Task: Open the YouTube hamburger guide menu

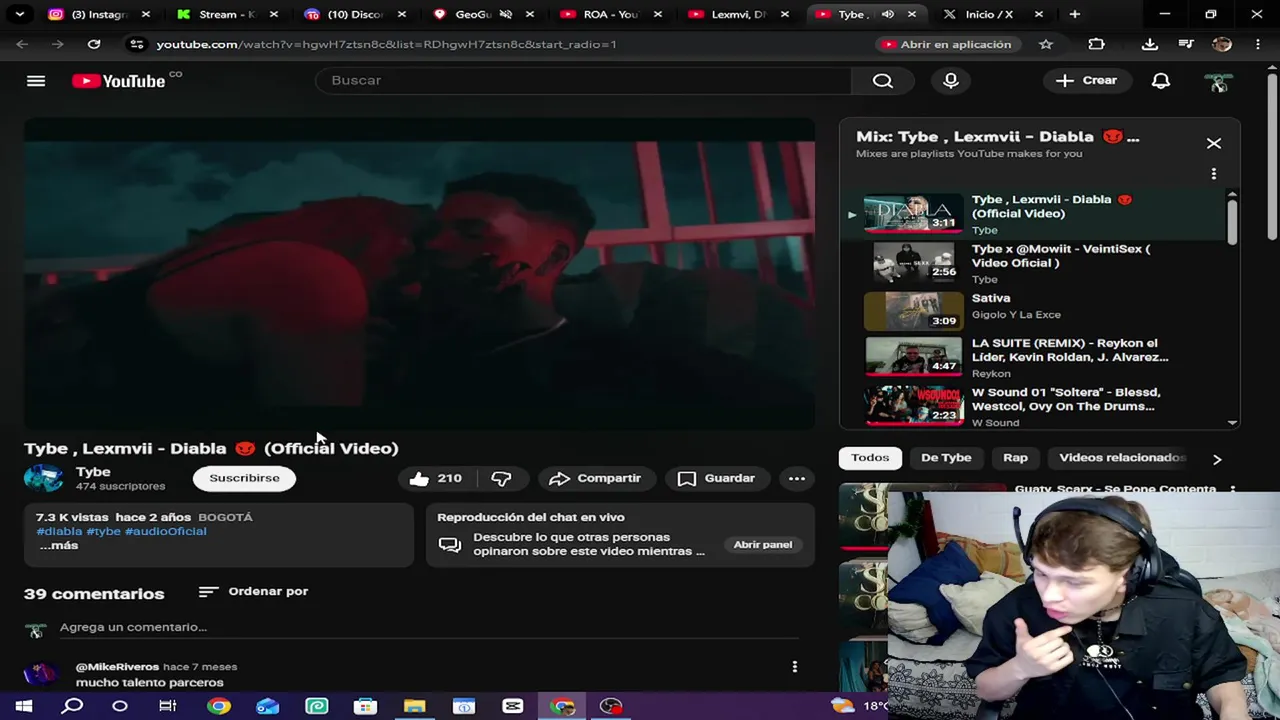Action: pos(36,81)
